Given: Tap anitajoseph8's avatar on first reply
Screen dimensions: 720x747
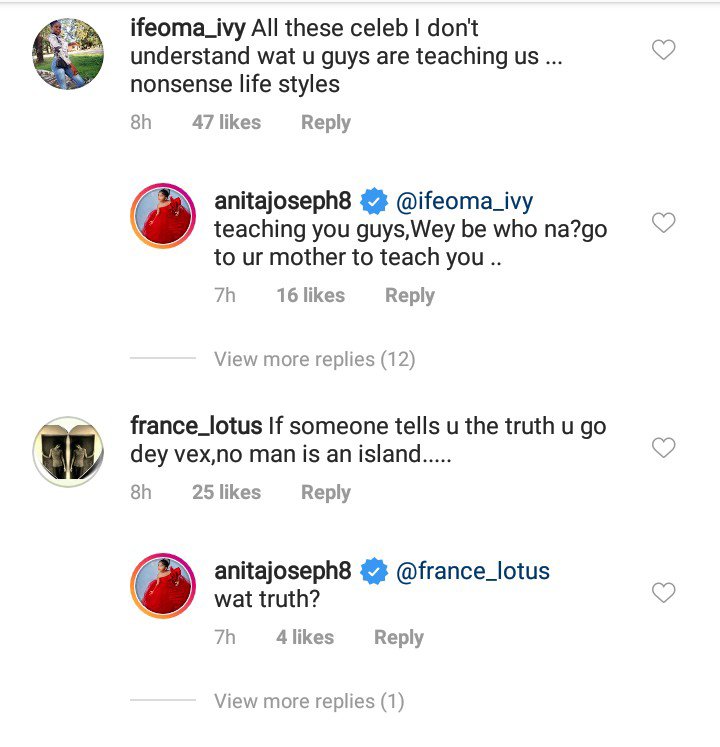Looking at the screenshot, I should pos(163,214).
